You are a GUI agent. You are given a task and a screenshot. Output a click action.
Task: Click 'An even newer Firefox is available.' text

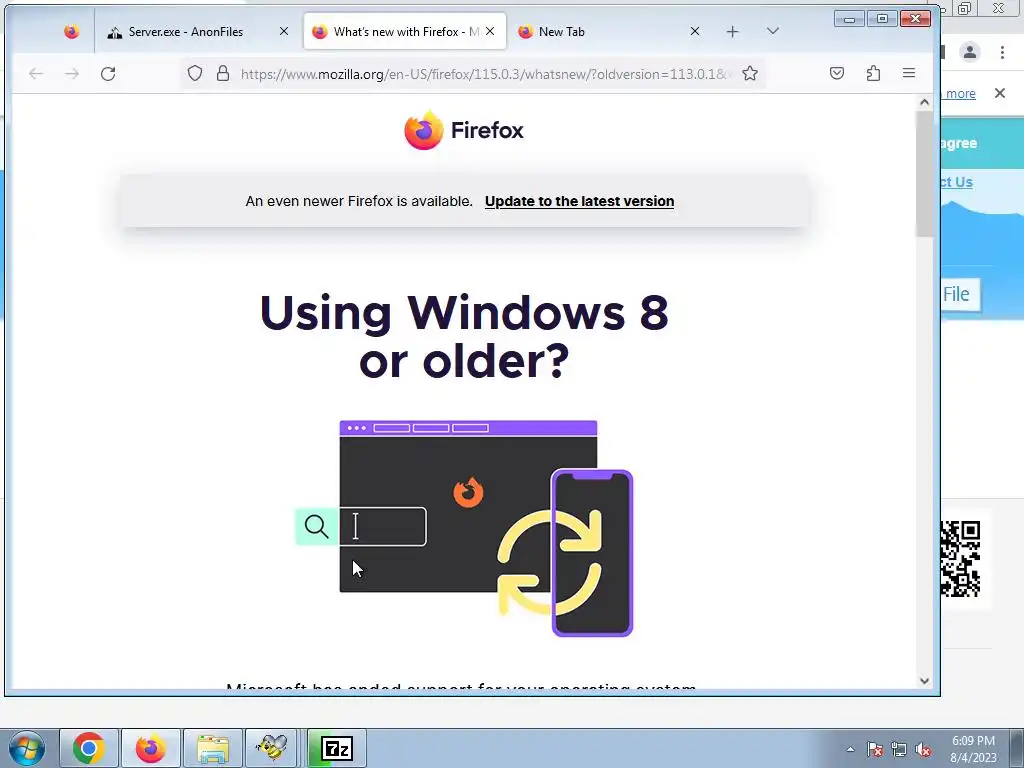(x=359, y=201)
